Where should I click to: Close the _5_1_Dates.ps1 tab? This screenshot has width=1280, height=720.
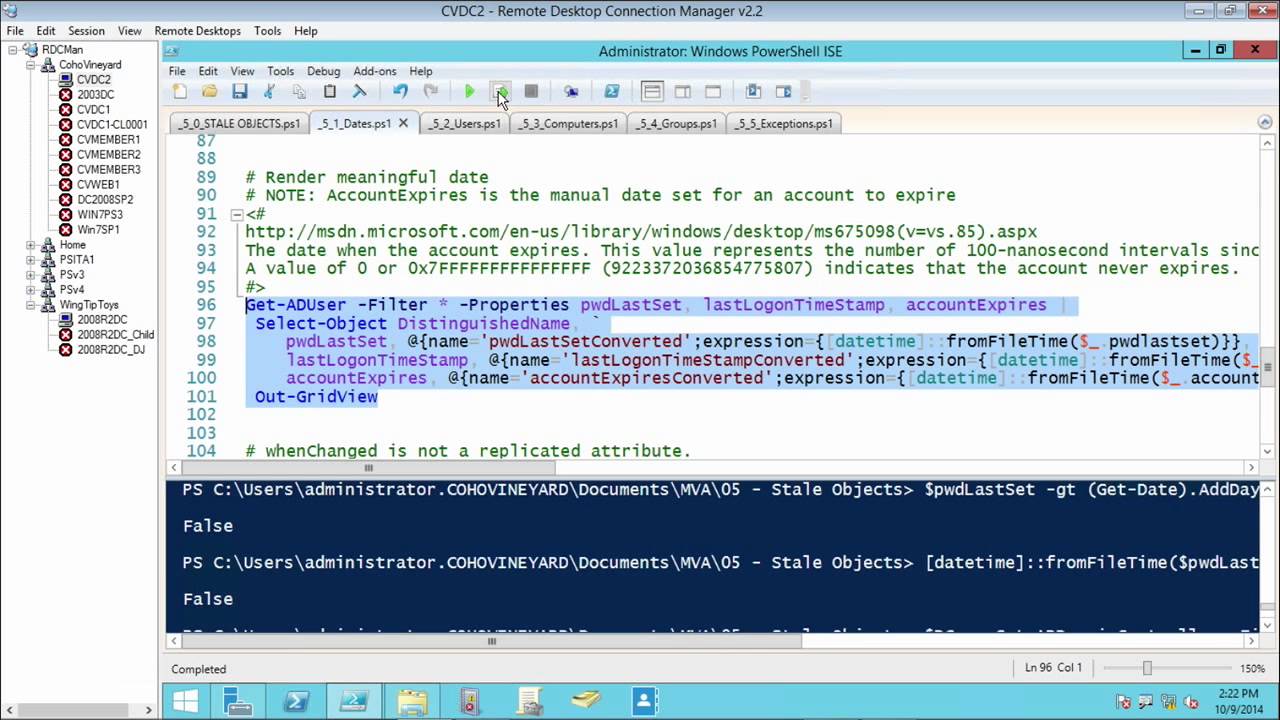coord(403,124)
